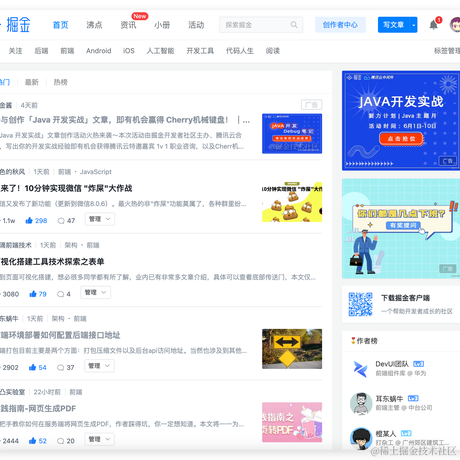Open 耳东蜗牛 author avatar
460x460 pixels.
click(361, 403)
